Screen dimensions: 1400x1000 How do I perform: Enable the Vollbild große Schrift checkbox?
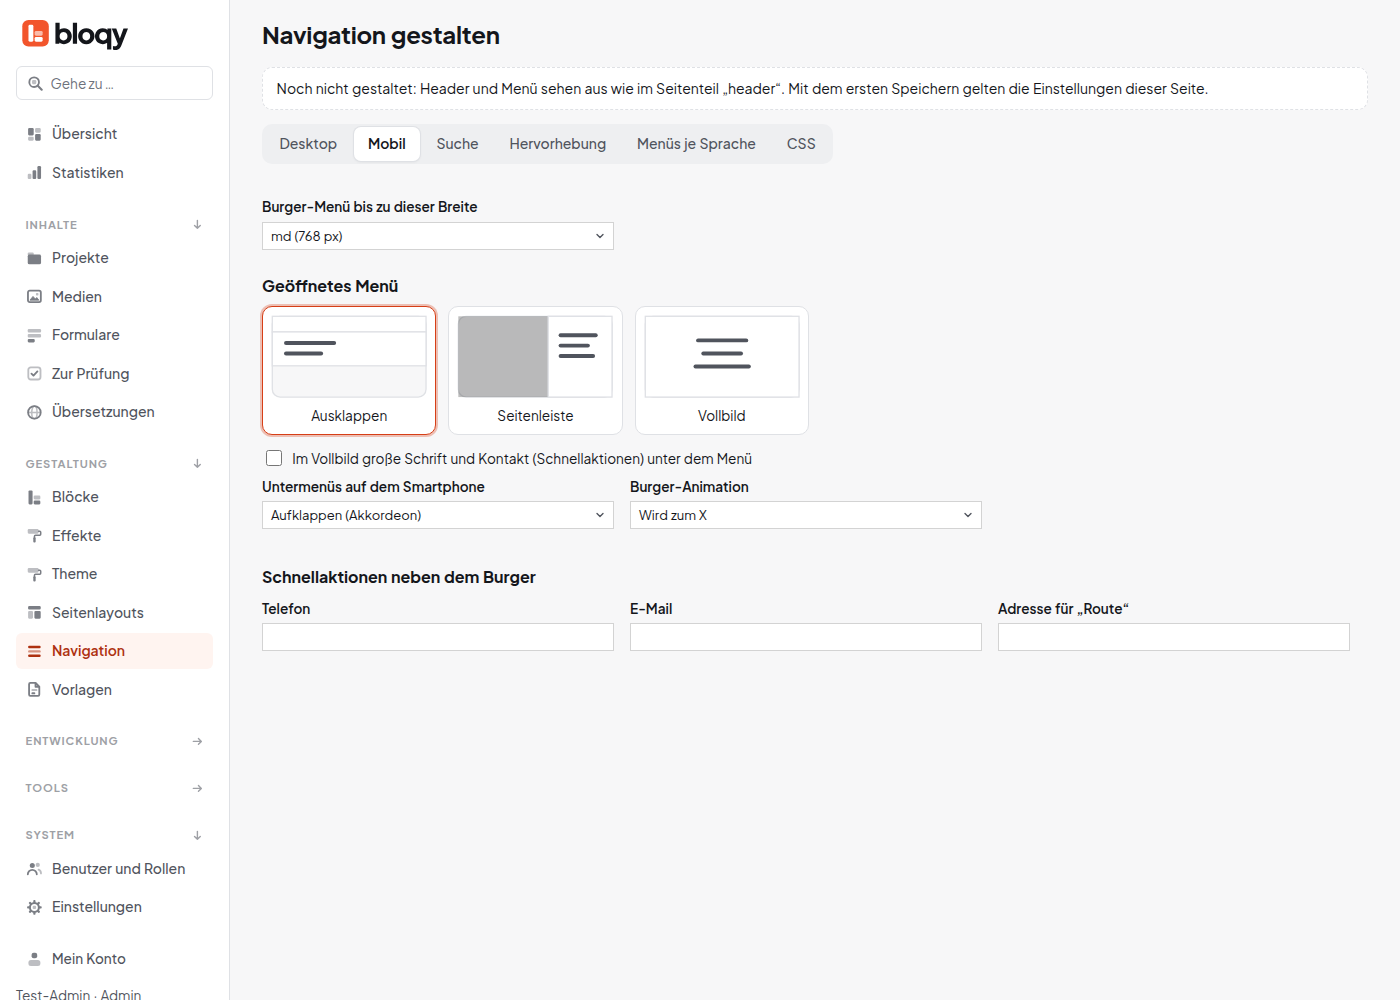click(274, 458)
